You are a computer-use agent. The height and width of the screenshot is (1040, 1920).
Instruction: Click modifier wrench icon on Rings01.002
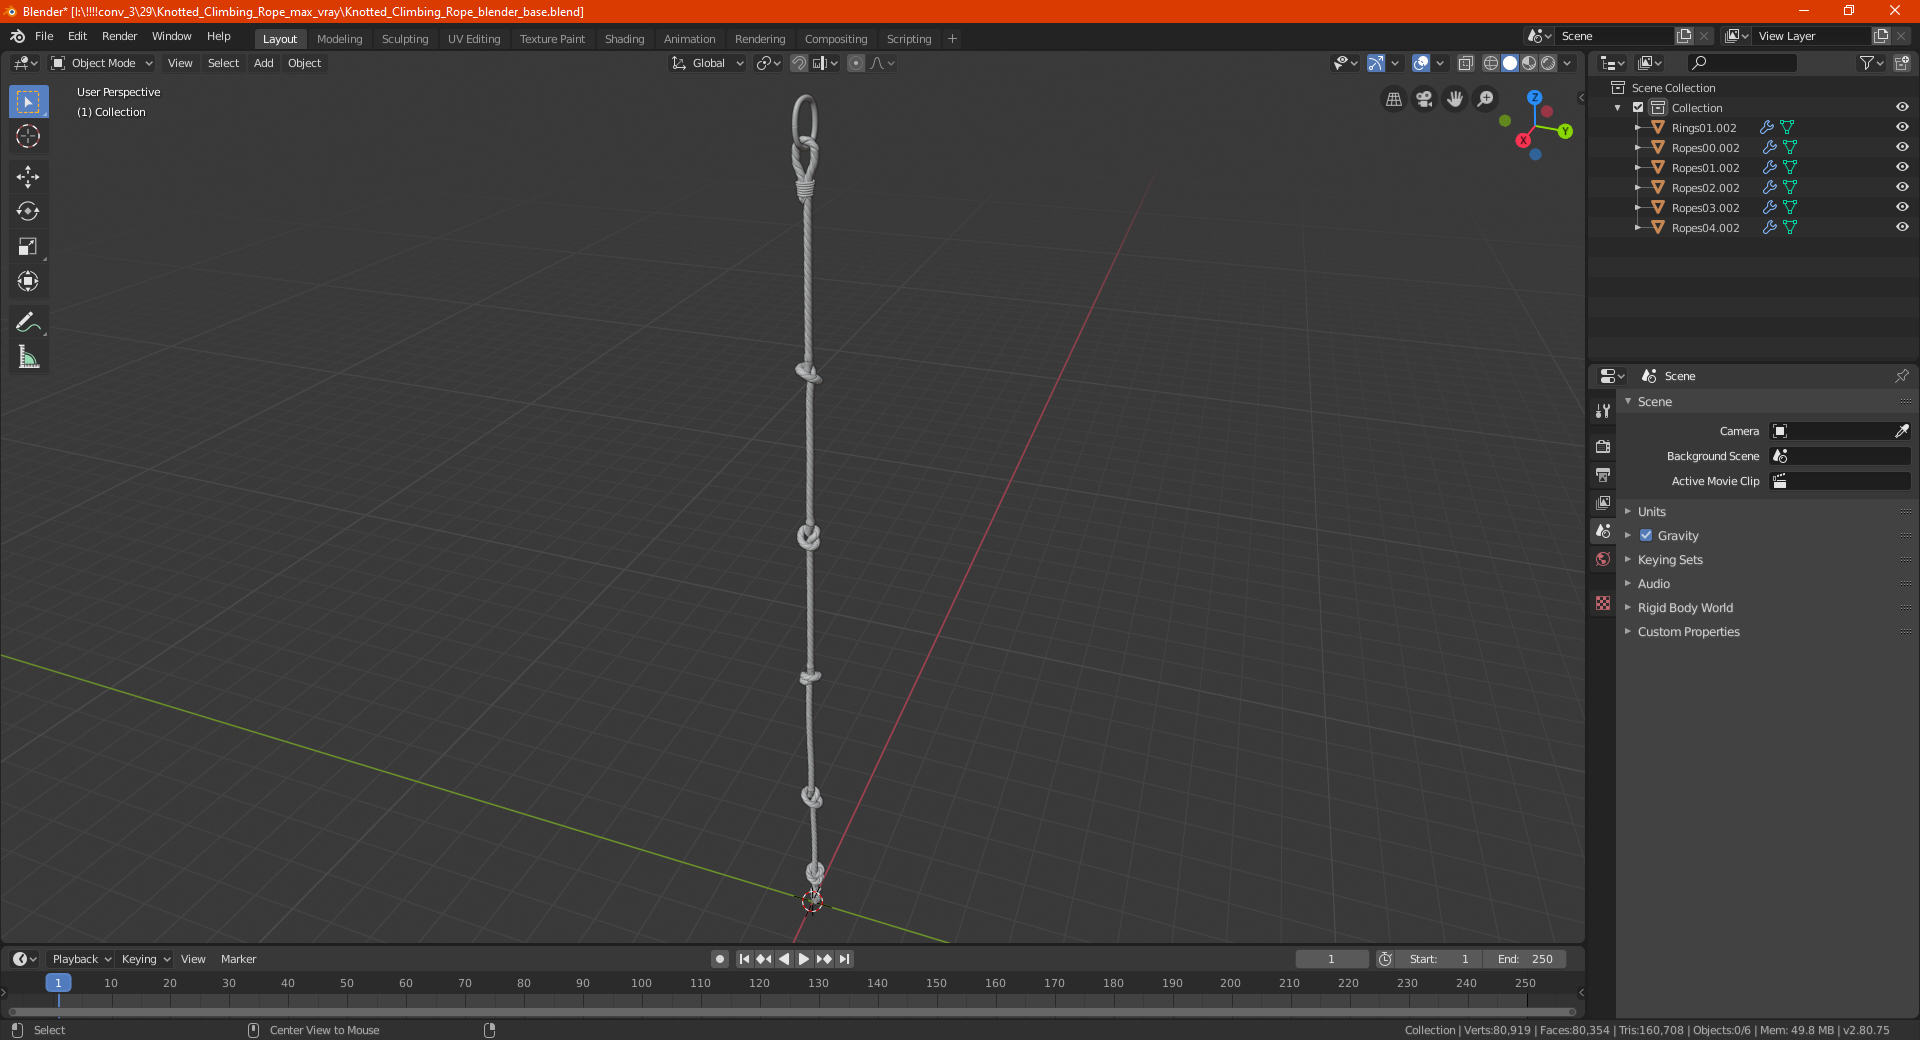(1767, 128)
